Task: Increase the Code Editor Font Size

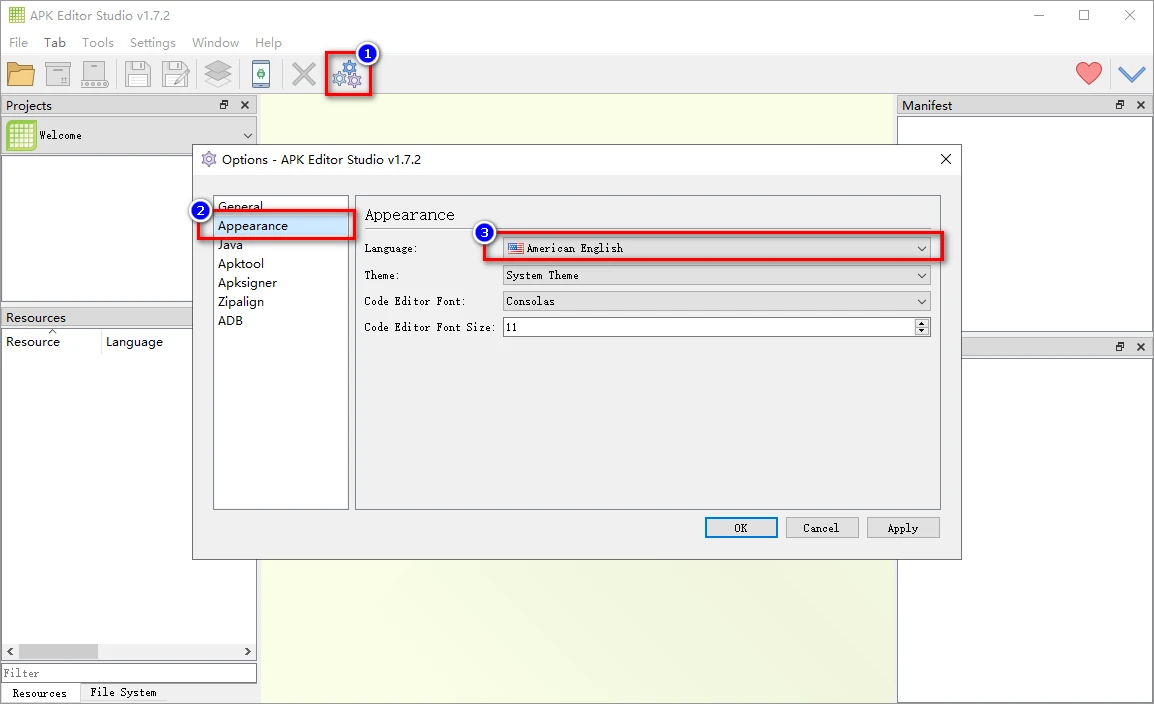Action: 922,323
